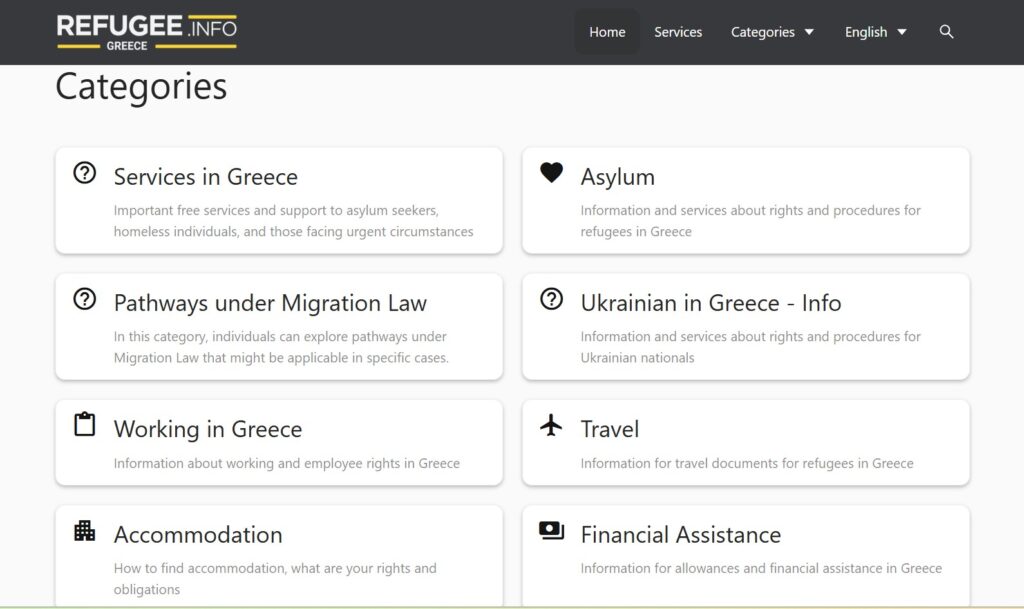Click the Financial Assistance card description
The image size is (1024, 609).
(761, 568)
